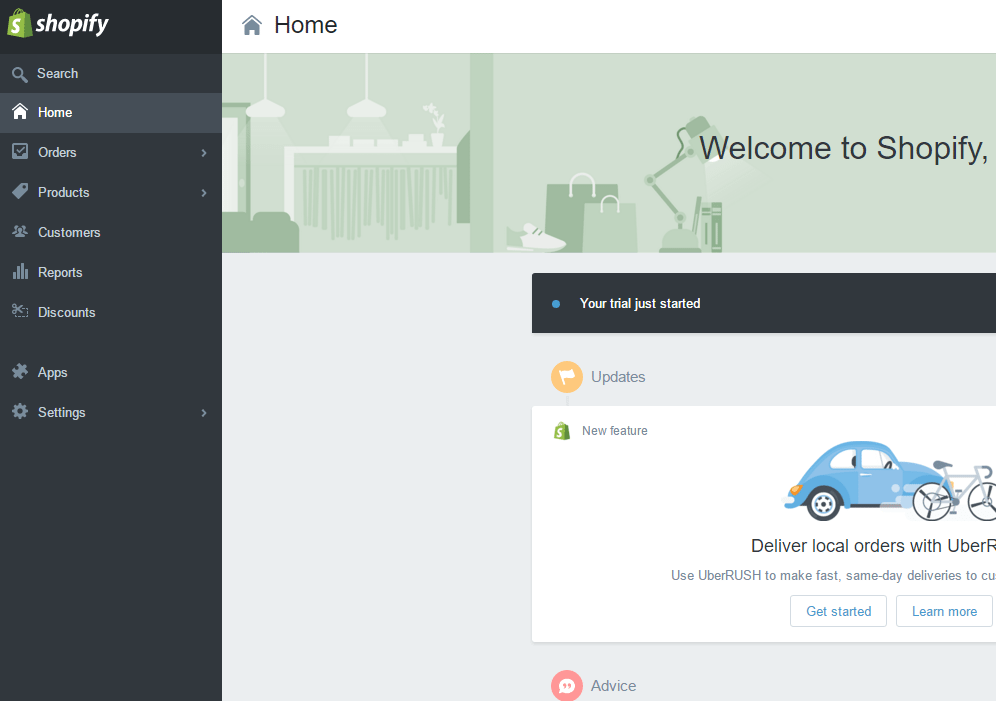The image size is (996, 701).
Task: Click the 'New feature' label
Action: (x=615, y=431)
